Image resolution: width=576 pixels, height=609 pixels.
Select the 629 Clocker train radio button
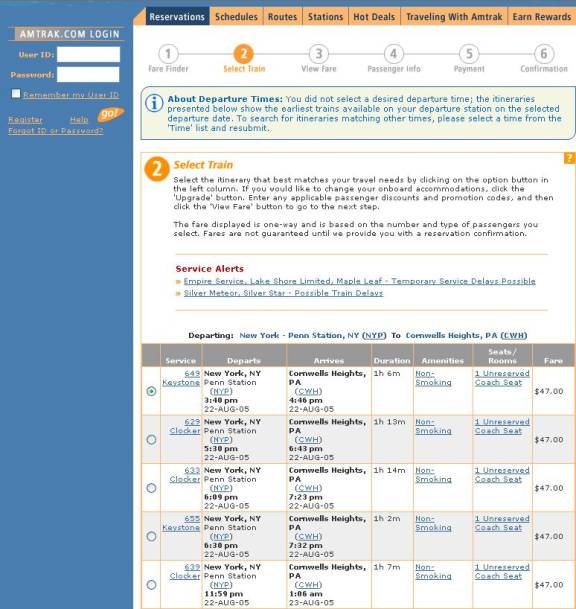151,440
